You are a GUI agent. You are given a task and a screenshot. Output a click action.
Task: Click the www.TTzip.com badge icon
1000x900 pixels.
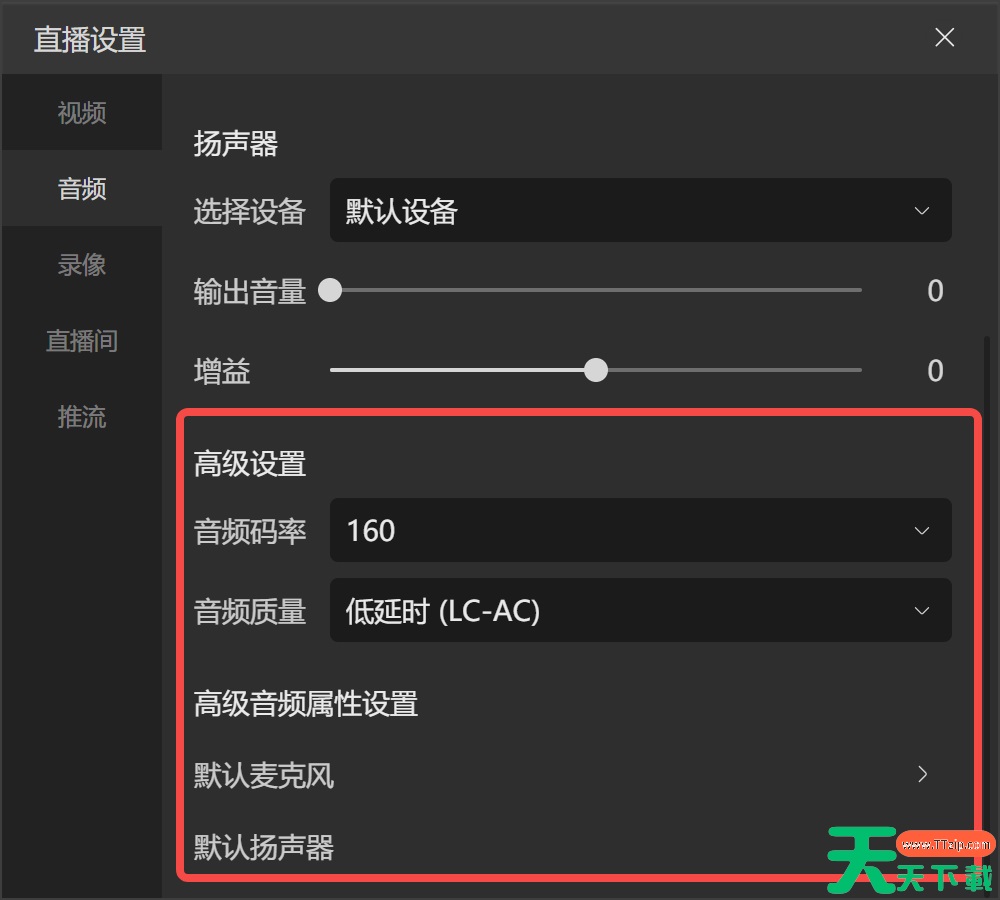pos(945,845)
